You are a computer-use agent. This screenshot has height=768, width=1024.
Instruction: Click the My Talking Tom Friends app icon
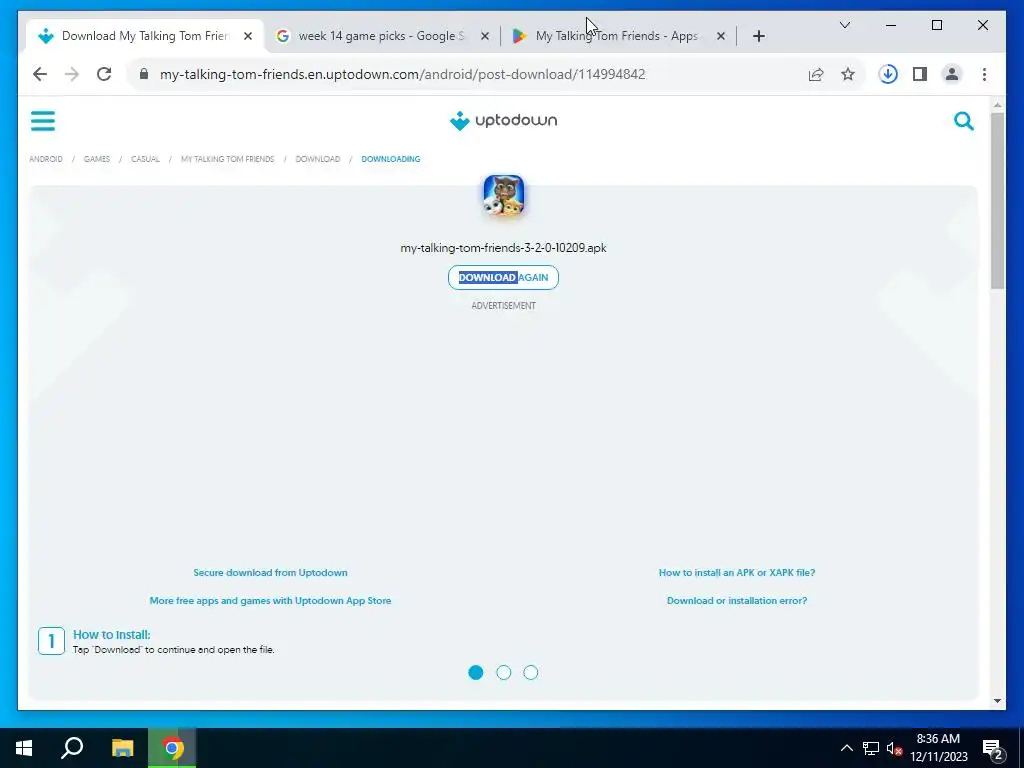pyautogui.click(x=504, y=195)
